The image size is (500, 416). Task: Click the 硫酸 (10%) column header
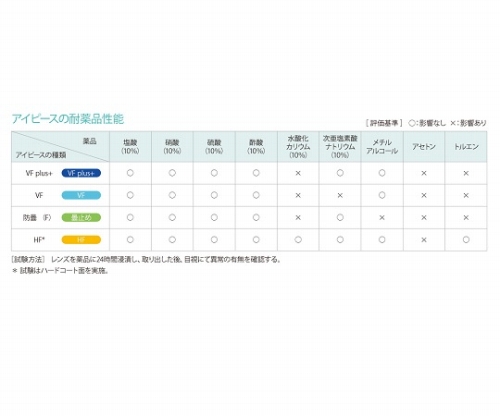coord(214,147)
